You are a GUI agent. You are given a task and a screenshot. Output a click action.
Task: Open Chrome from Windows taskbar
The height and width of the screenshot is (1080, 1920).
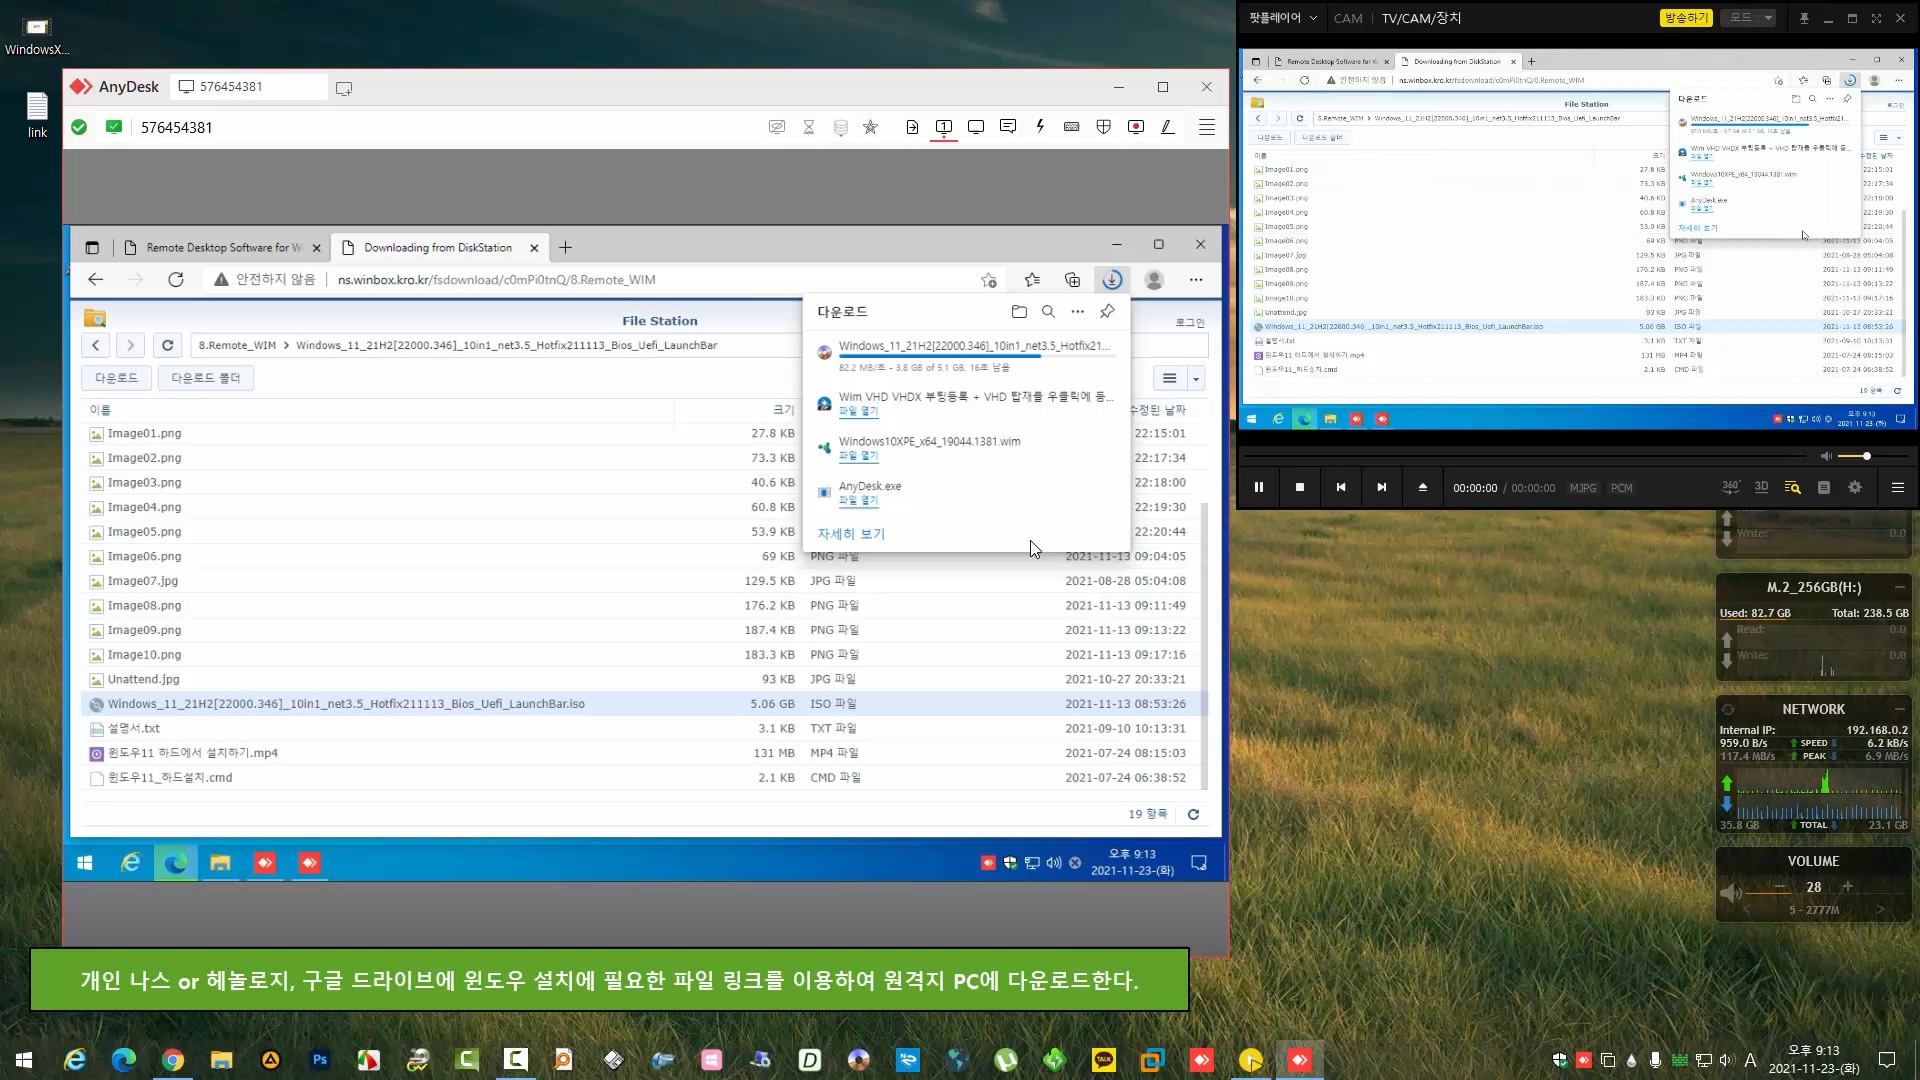coord(173,1060)
